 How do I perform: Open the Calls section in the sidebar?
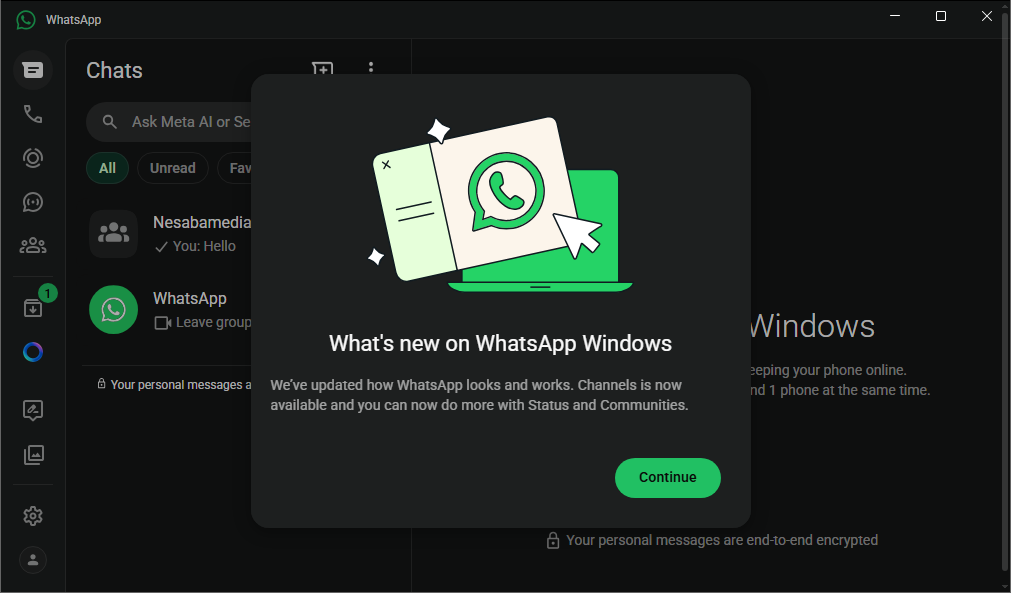pyautogui.click(x=33, y=114)
